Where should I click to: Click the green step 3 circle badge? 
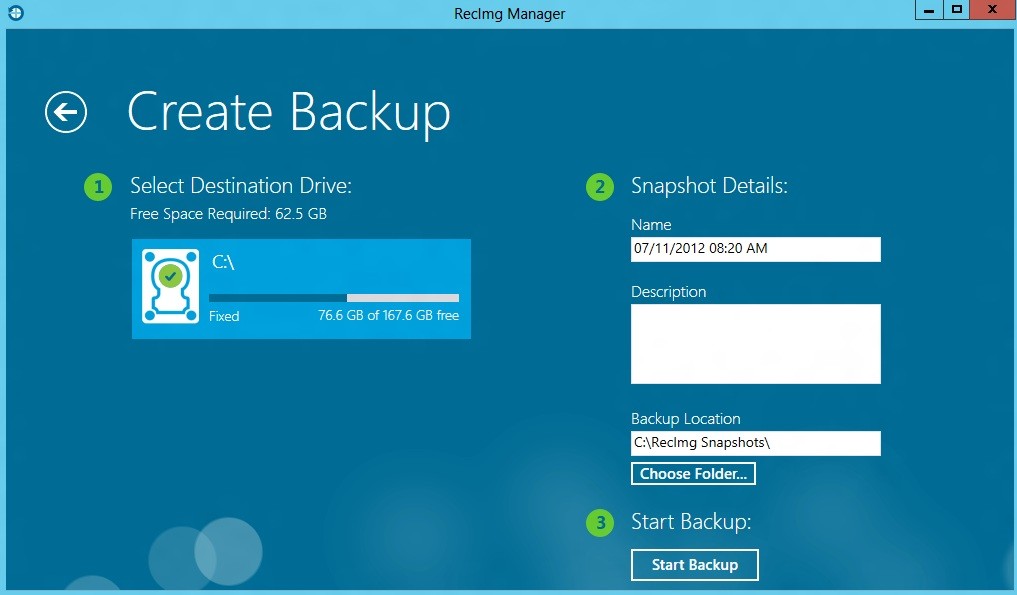pos(599,523)
